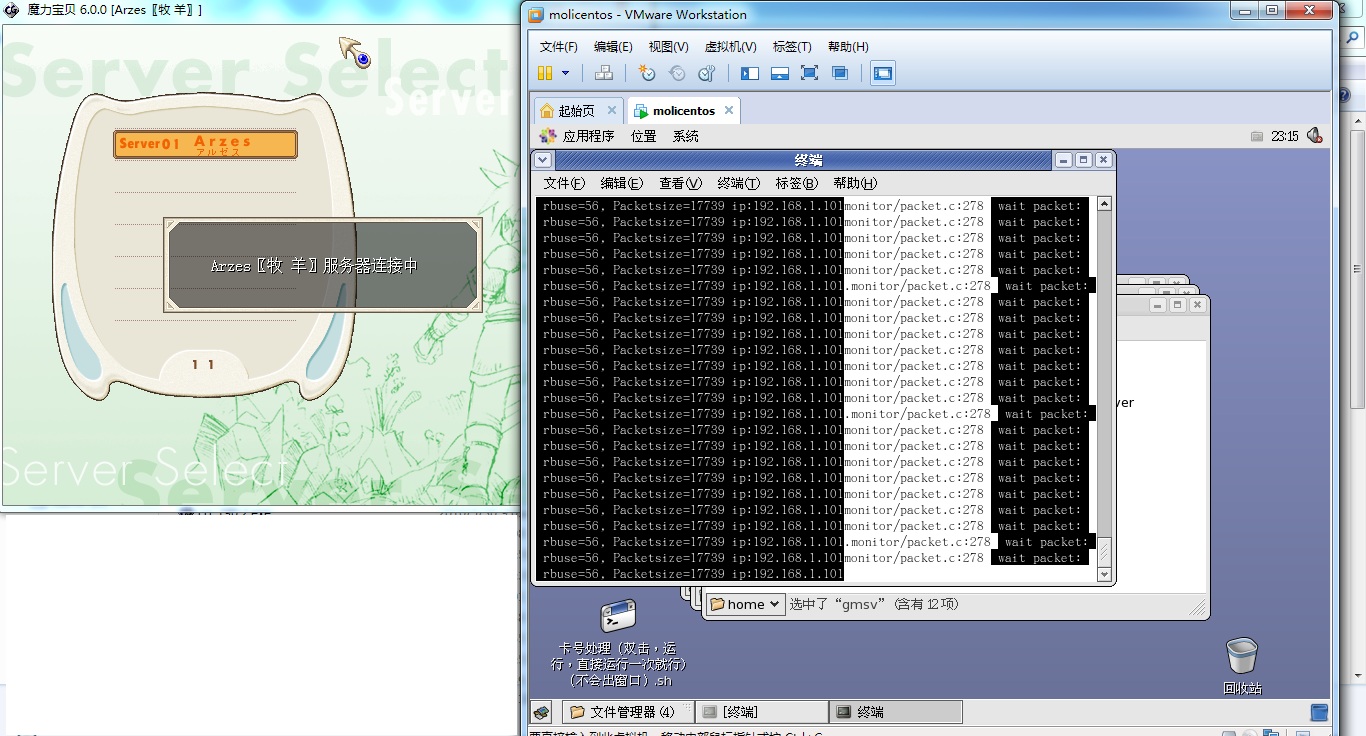Open the 回收站 trash desktop icon
The image size is (1366, 736).
click(1242, 656)
